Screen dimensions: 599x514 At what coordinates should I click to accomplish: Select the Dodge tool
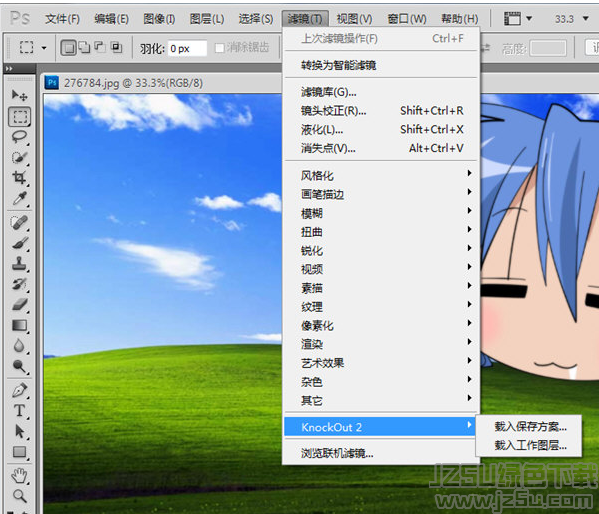(x=19, y=366)
